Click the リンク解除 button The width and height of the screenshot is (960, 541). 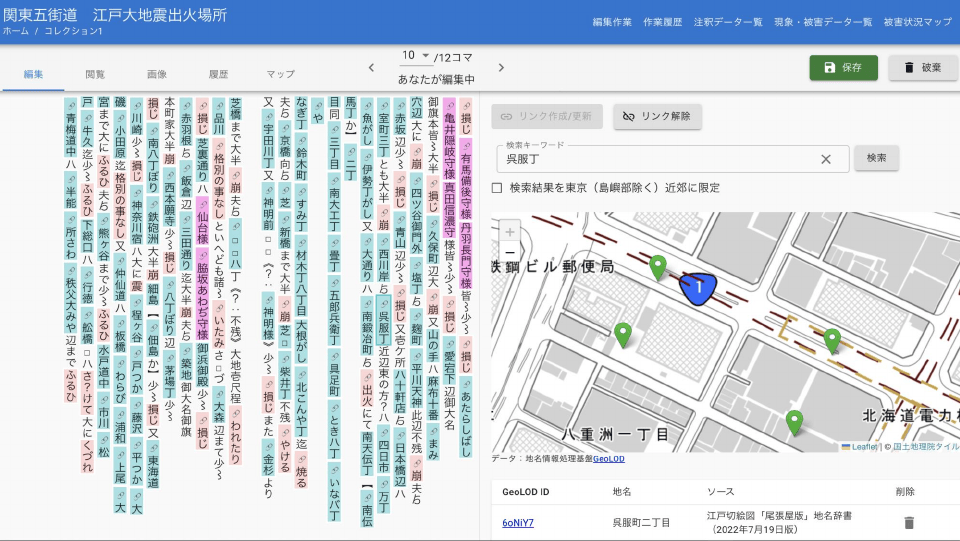(657, 116)
